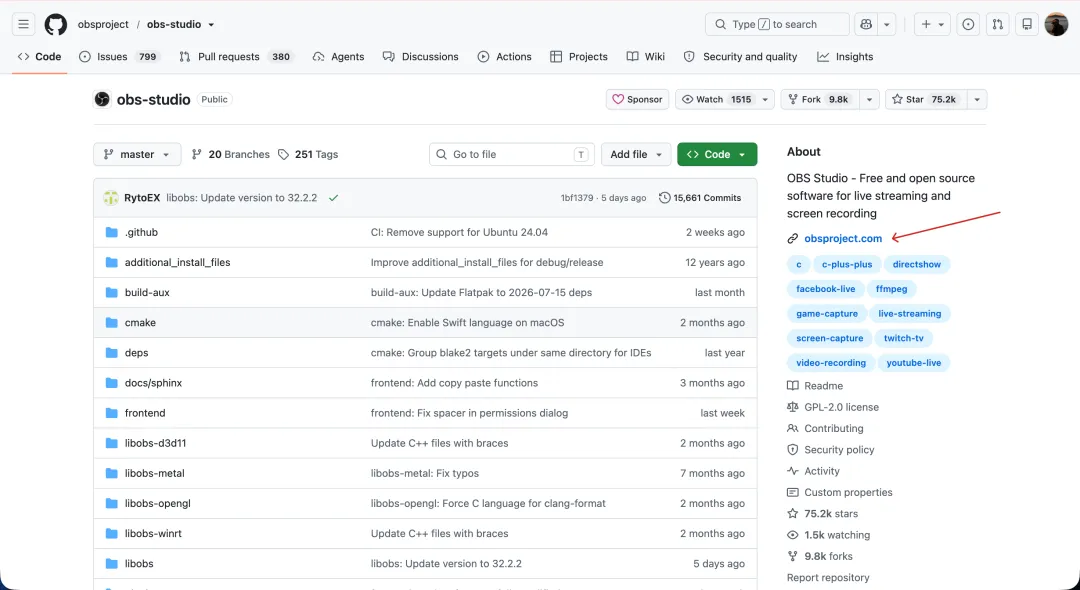Click the Activity pulse icon

click(x=793, y=471)
